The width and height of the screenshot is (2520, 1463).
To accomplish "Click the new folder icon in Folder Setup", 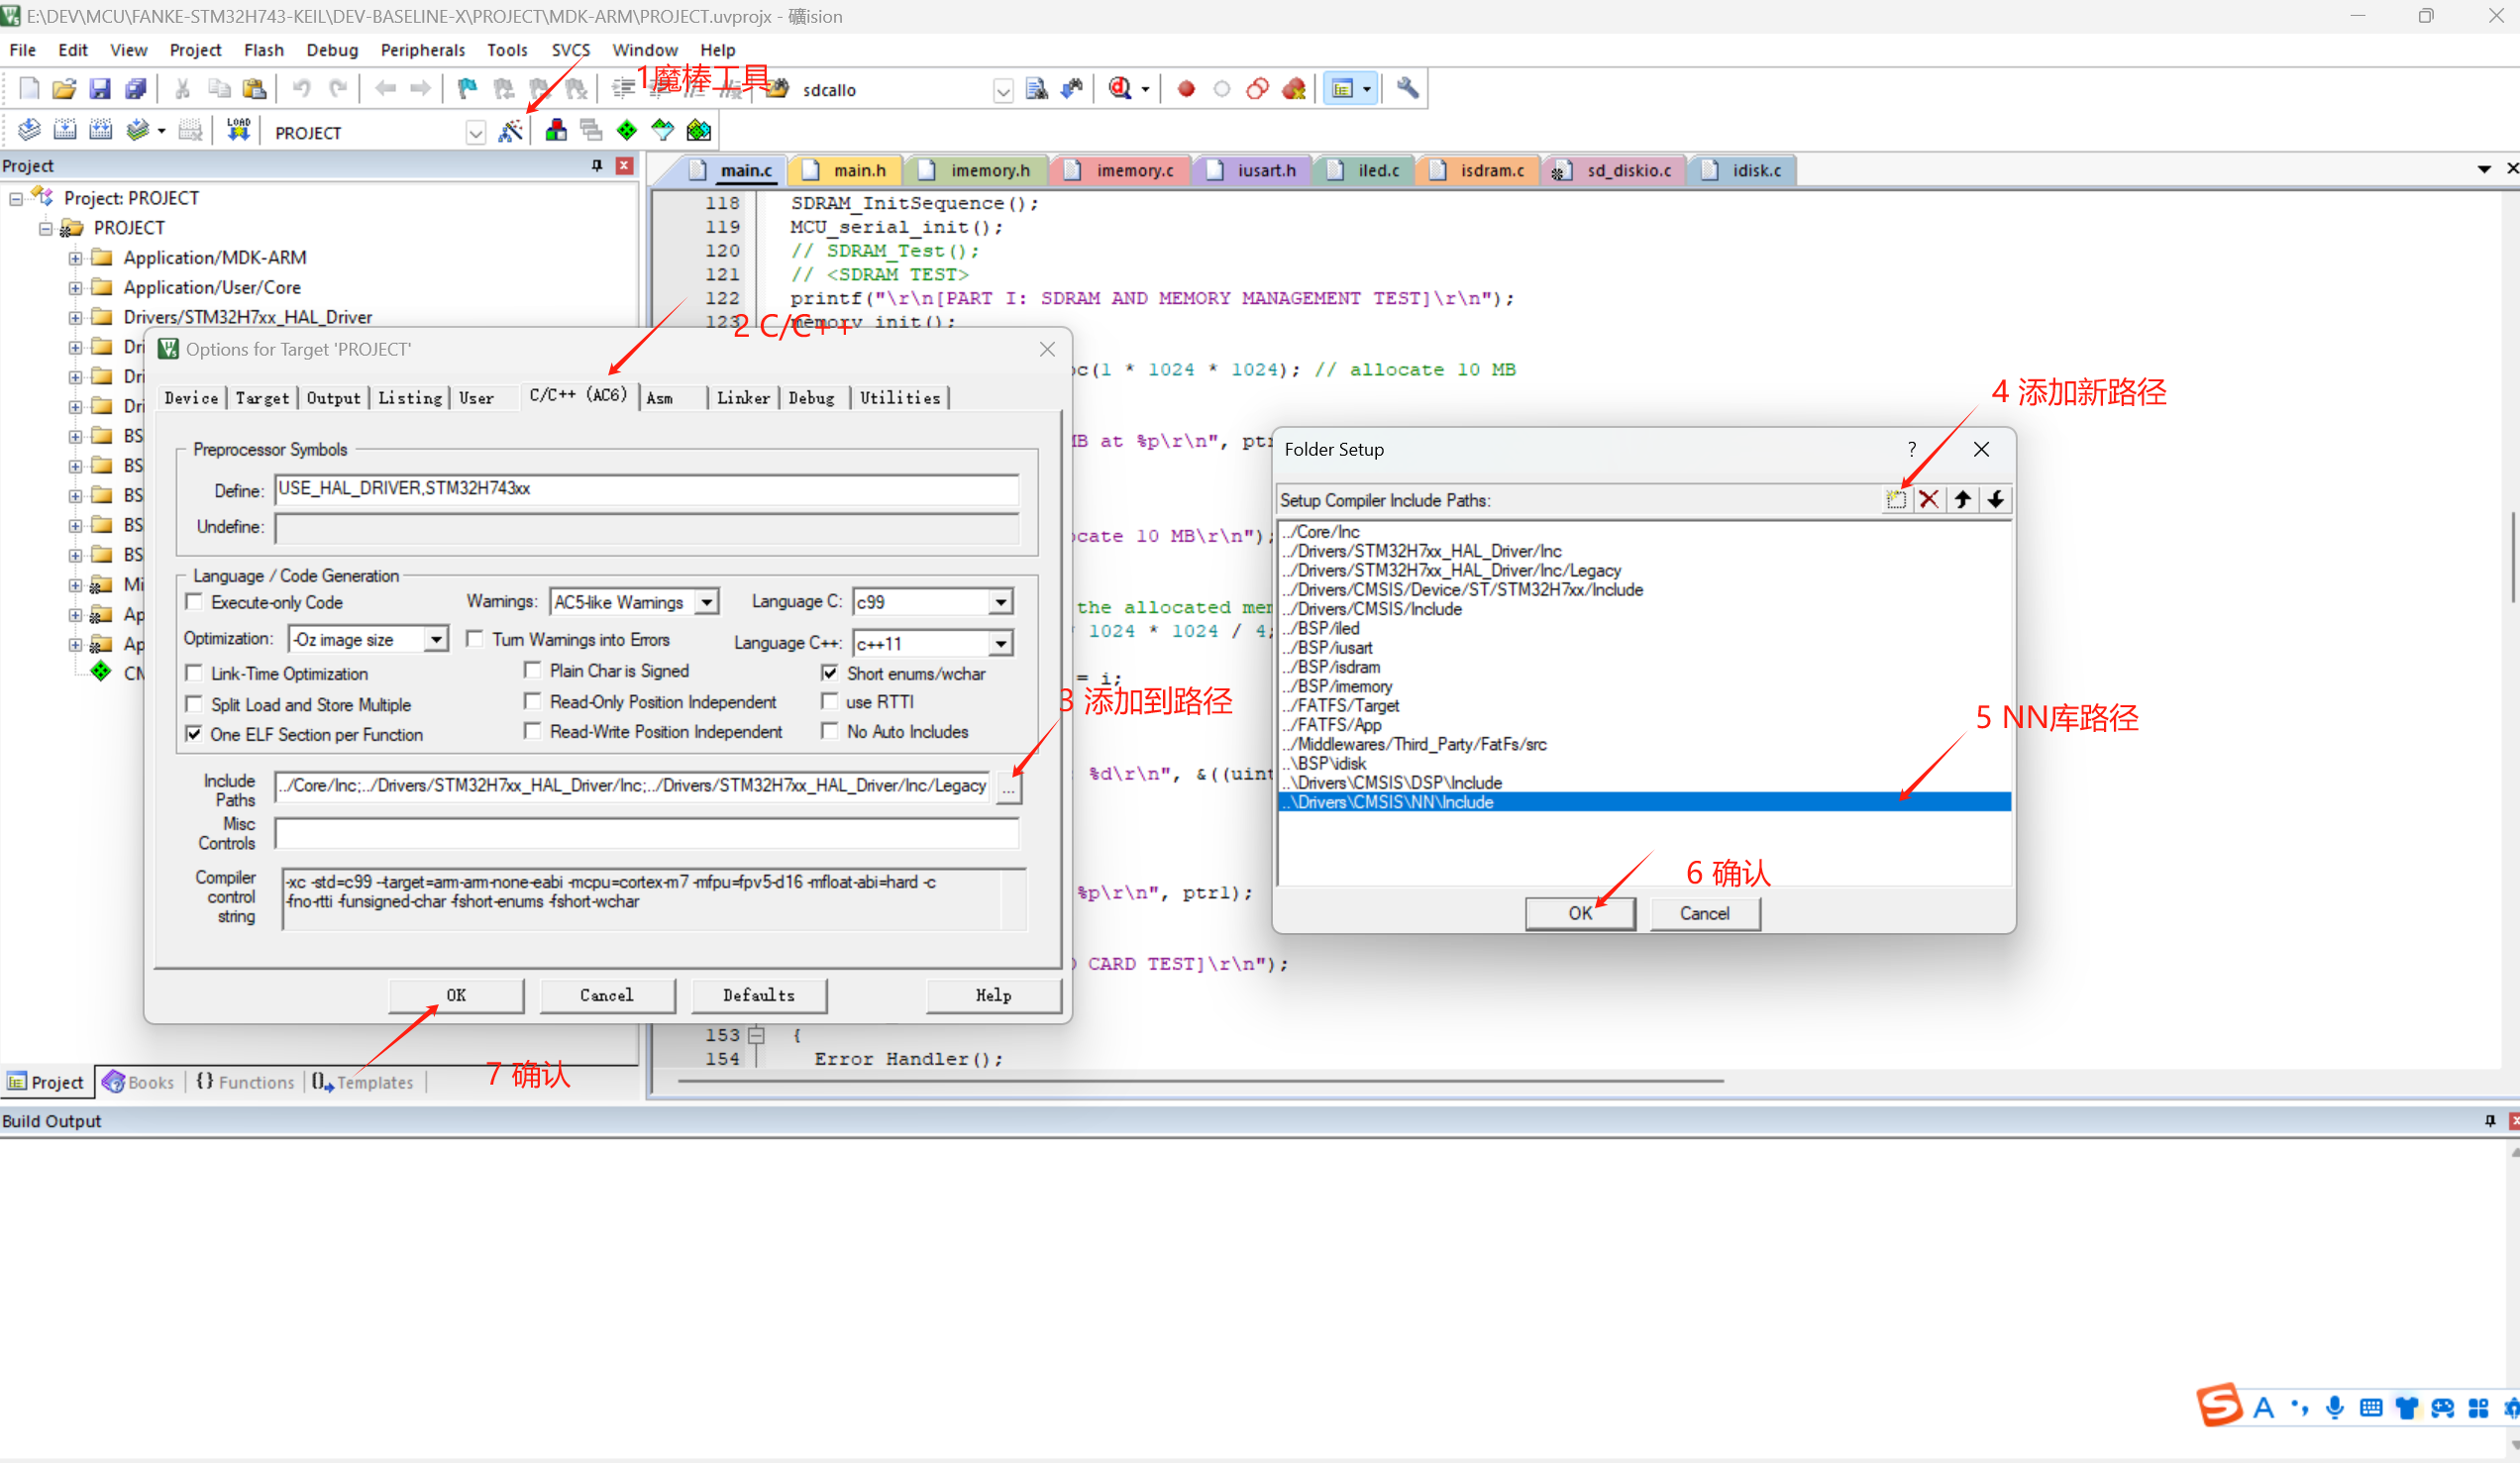I will pos(1897,500).
